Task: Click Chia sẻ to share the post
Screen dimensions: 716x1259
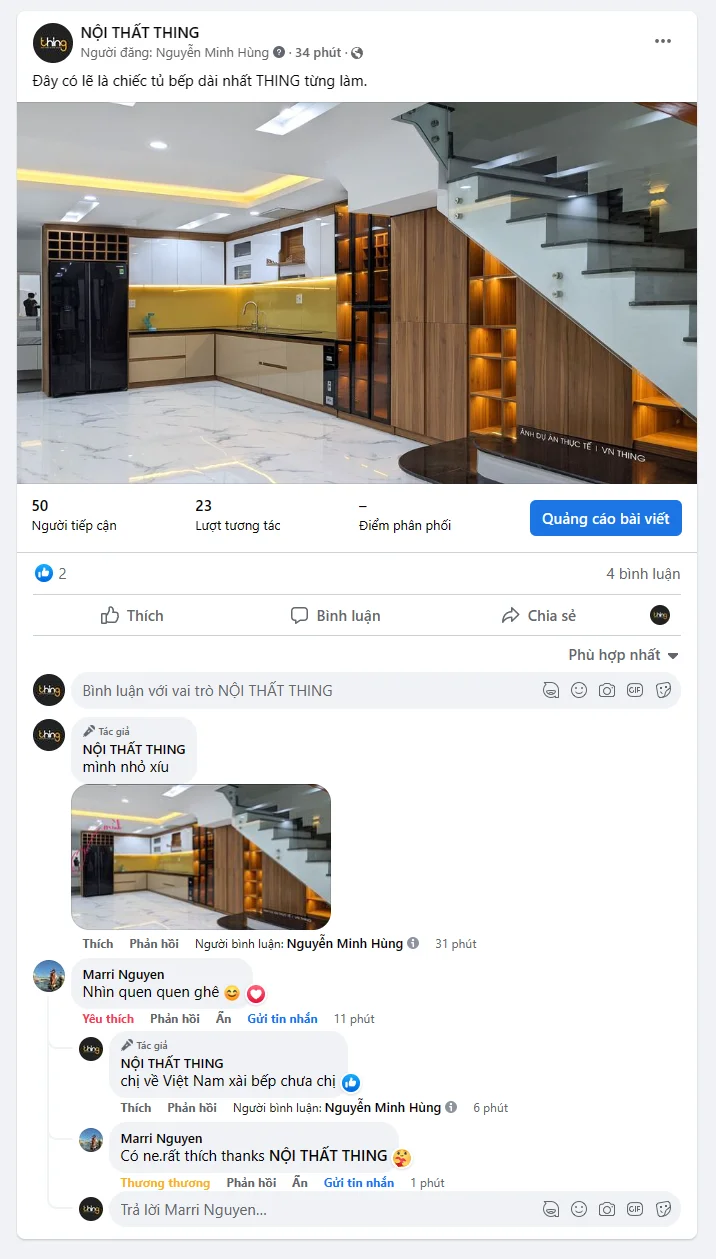Action: 539,615
